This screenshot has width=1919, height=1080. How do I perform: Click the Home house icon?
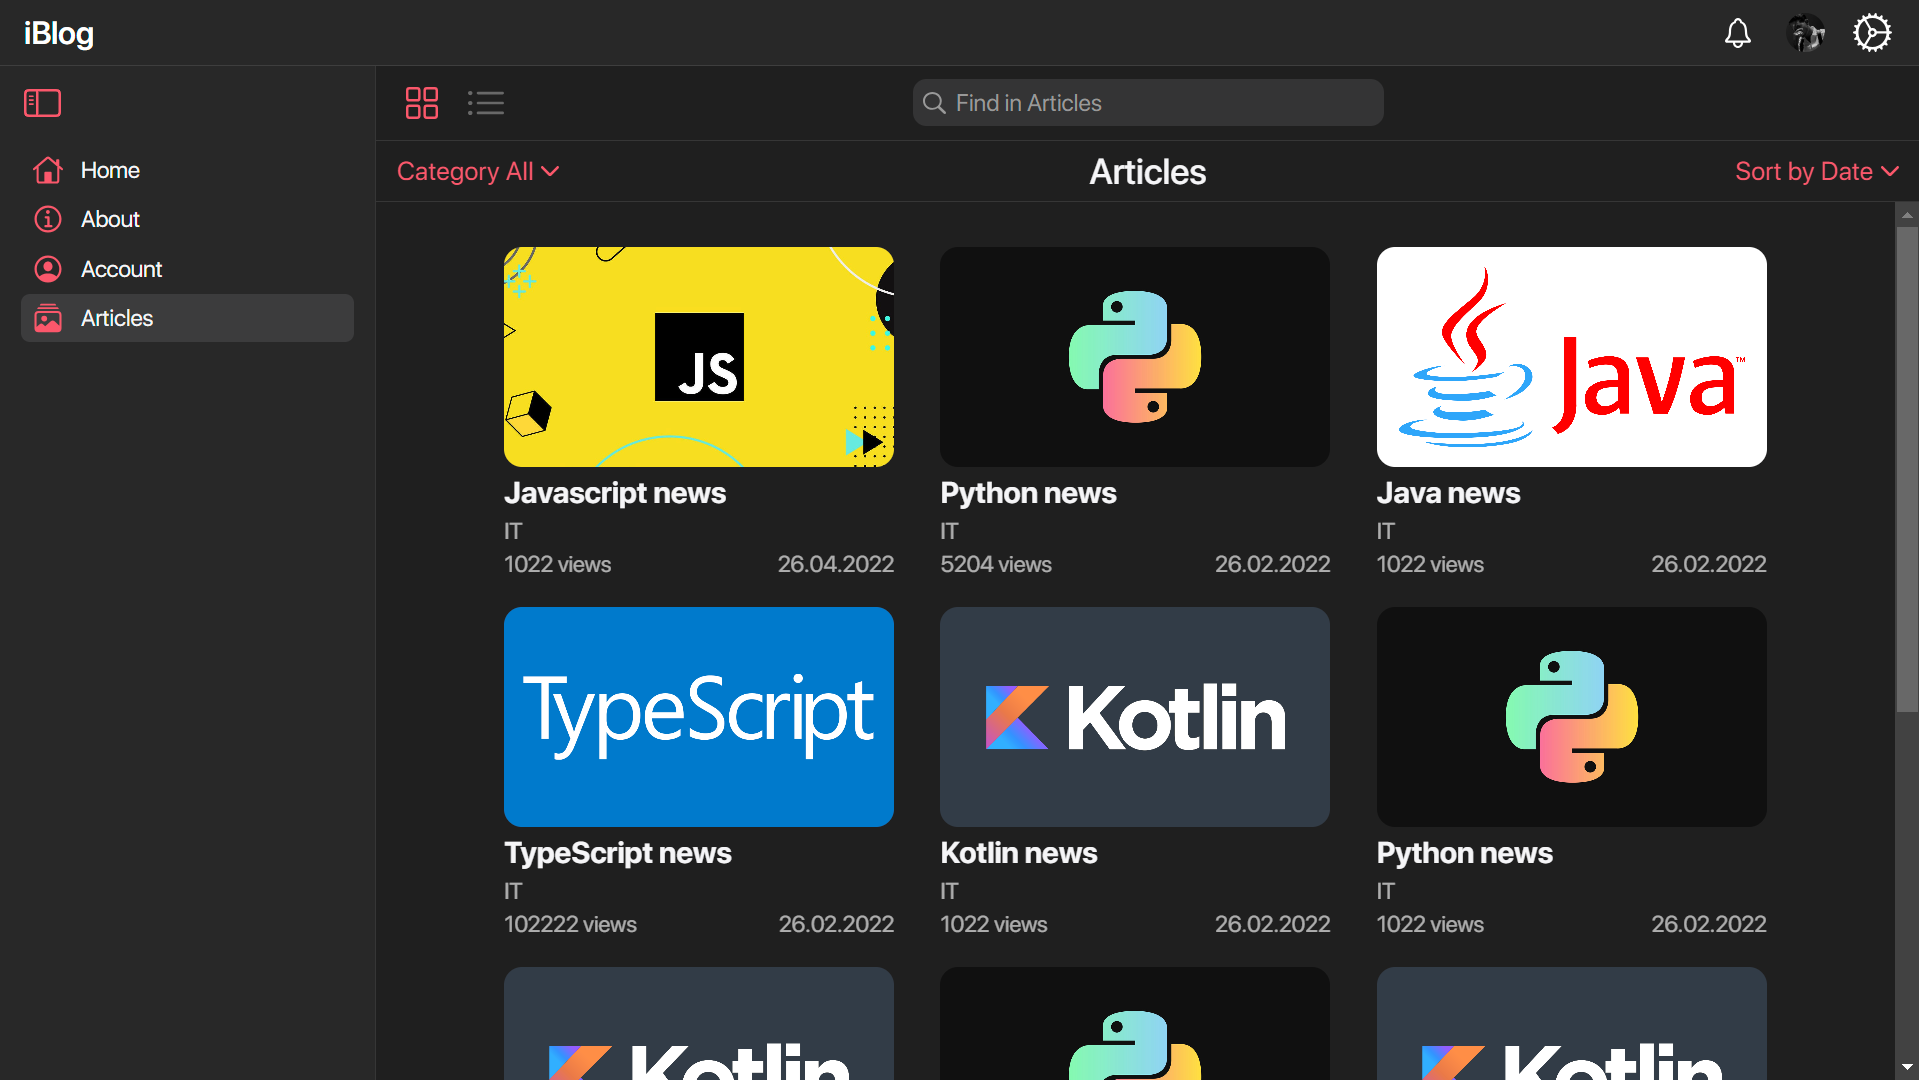48,170
